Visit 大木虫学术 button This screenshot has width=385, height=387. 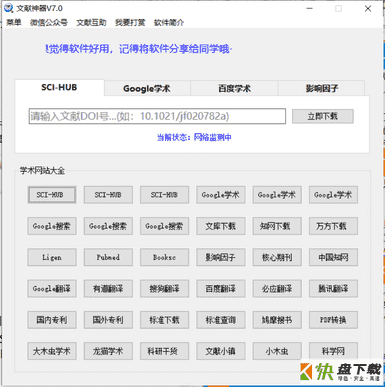(x=52, y=351)
